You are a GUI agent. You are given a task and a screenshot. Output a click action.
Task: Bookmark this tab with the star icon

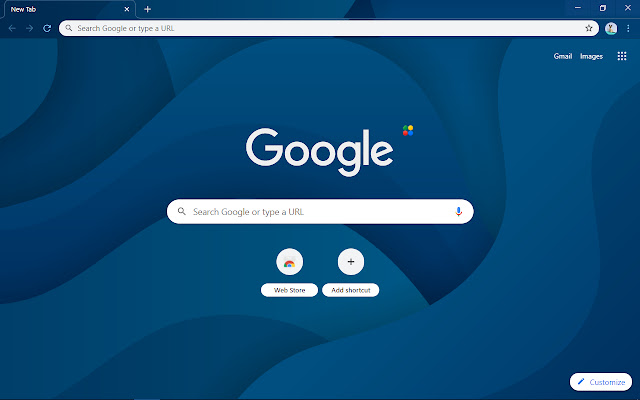tap(589, 28)
